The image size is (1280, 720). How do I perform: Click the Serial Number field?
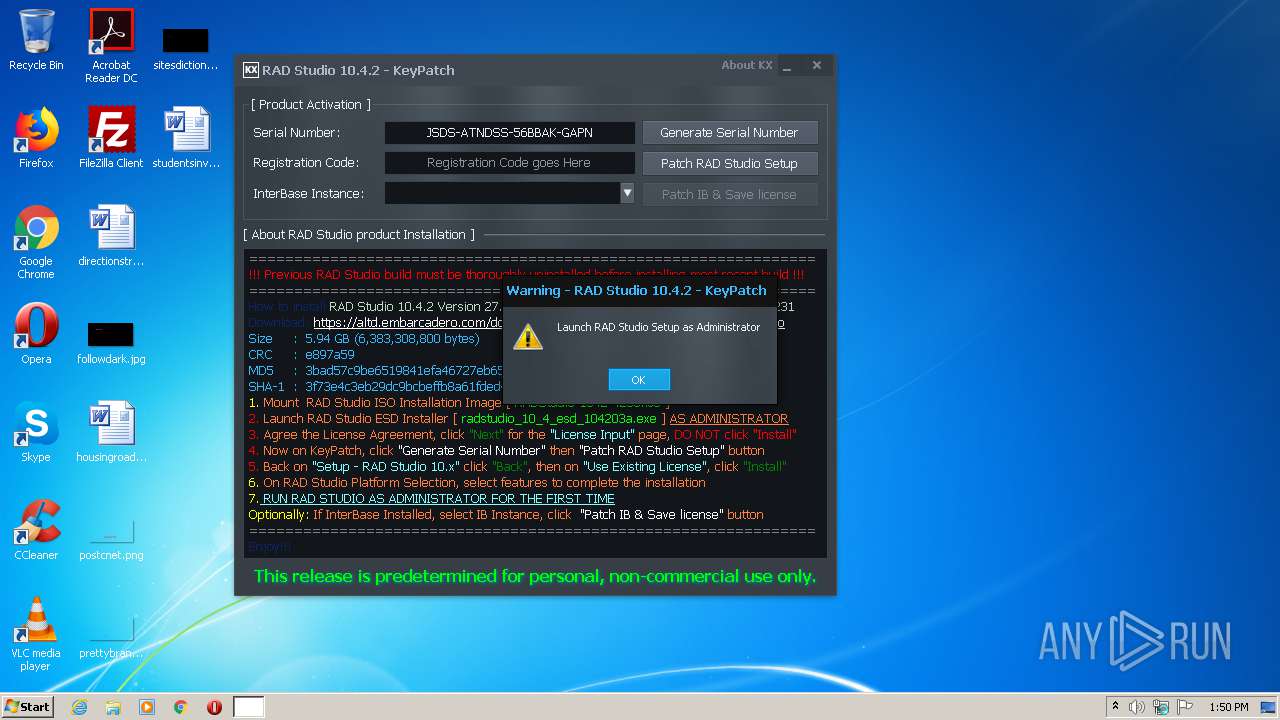tap(509, 133)
